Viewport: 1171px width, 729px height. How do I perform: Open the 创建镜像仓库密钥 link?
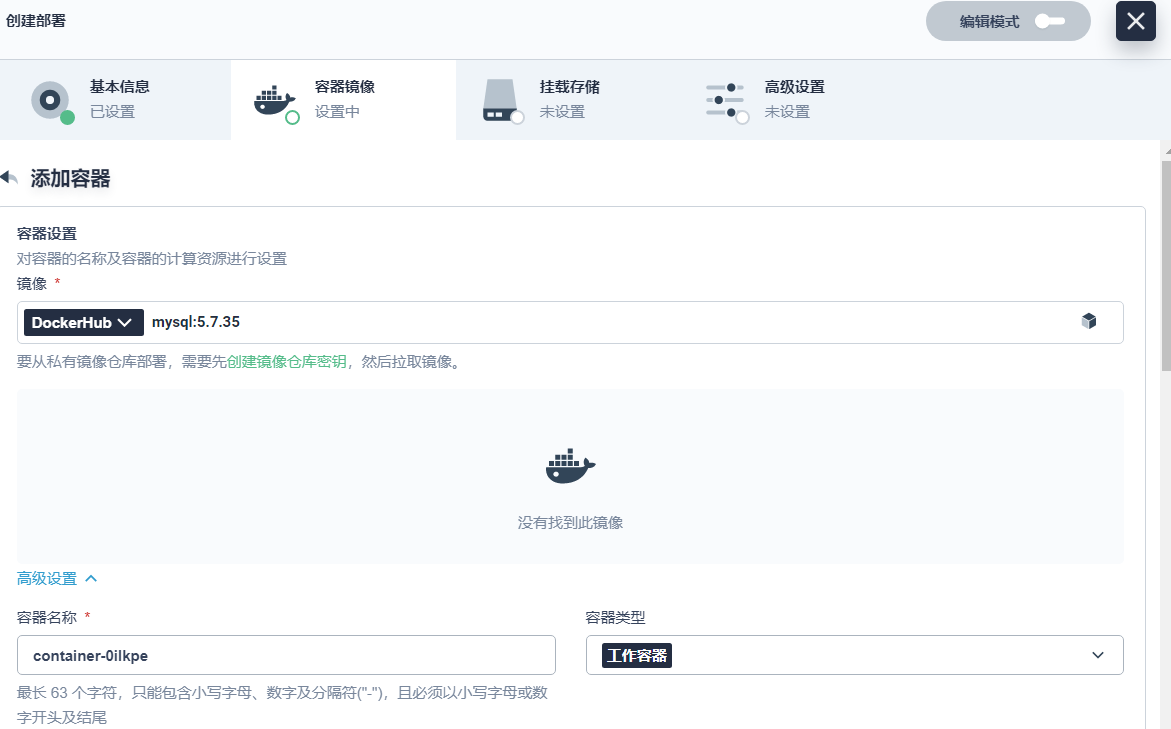click(287, 362)
